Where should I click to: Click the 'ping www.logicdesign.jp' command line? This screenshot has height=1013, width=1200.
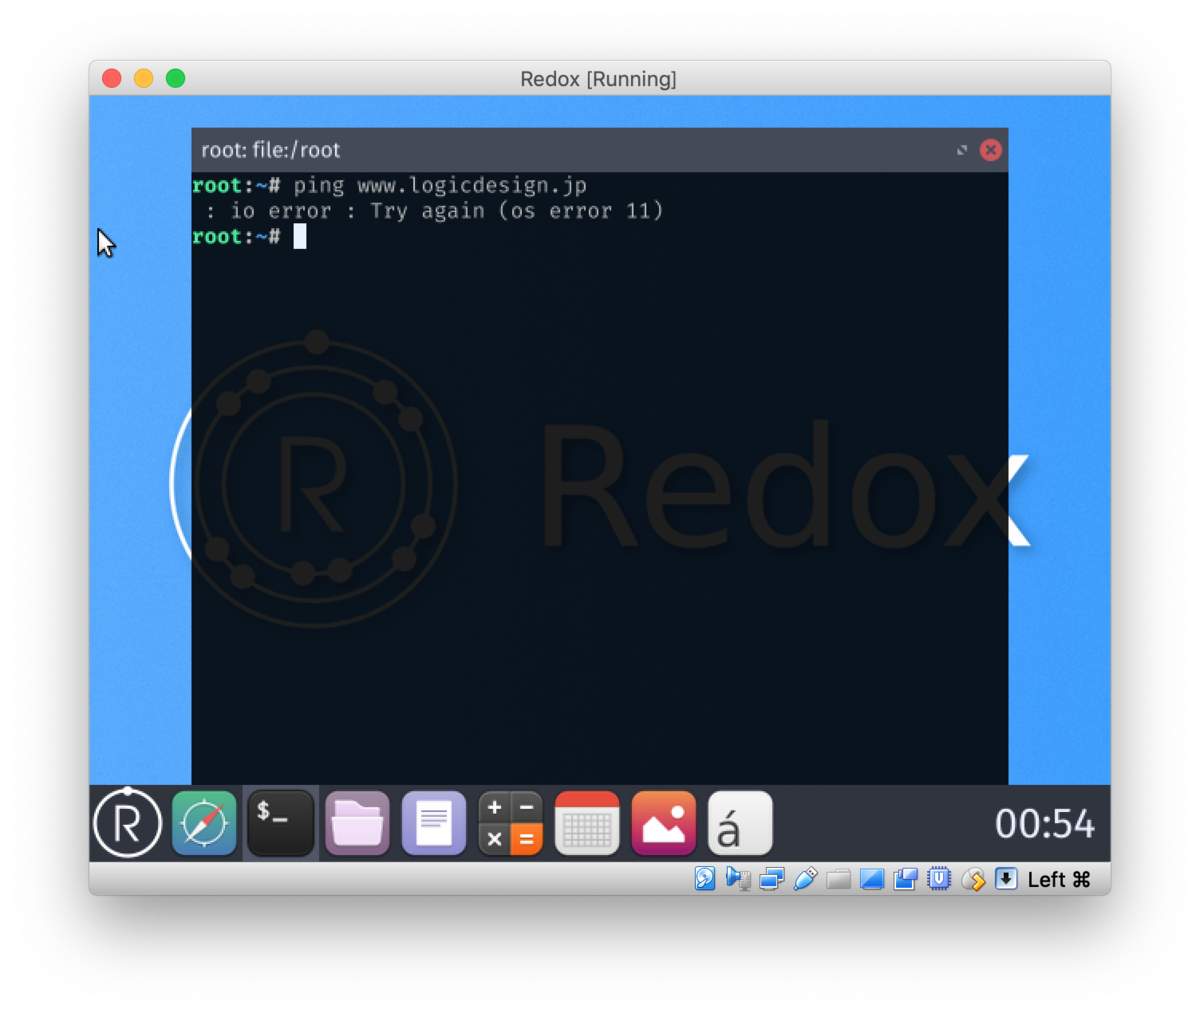pos(440,185)
